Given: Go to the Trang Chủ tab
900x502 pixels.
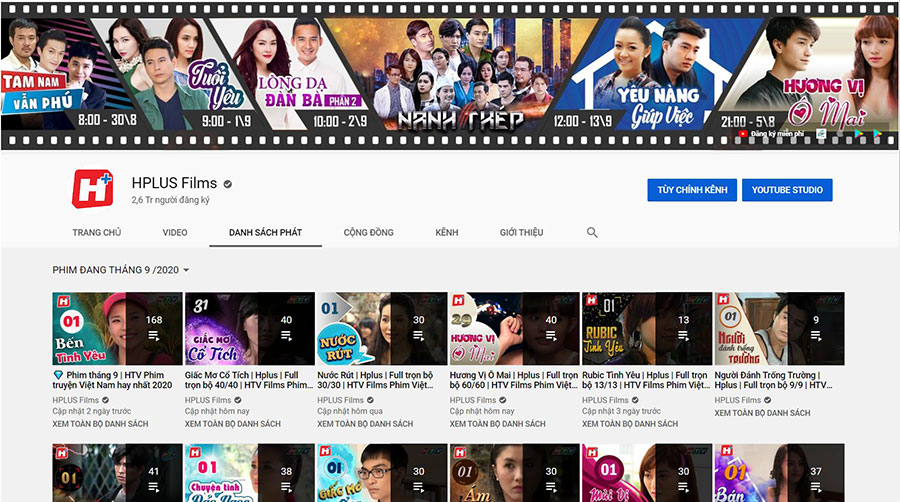Looking at the screenshot, I should pos(97,232).
